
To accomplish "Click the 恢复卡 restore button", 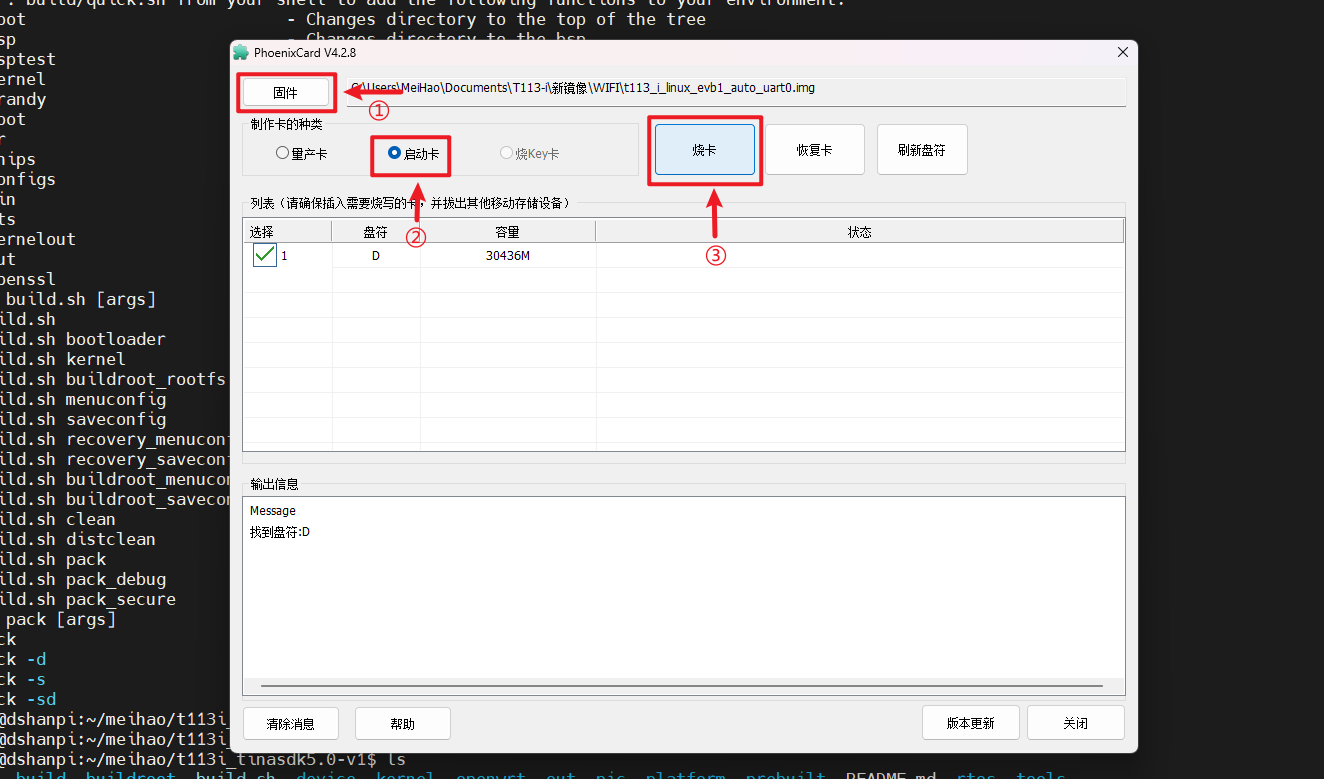I will pyautogui.click(x=815, y=150).
